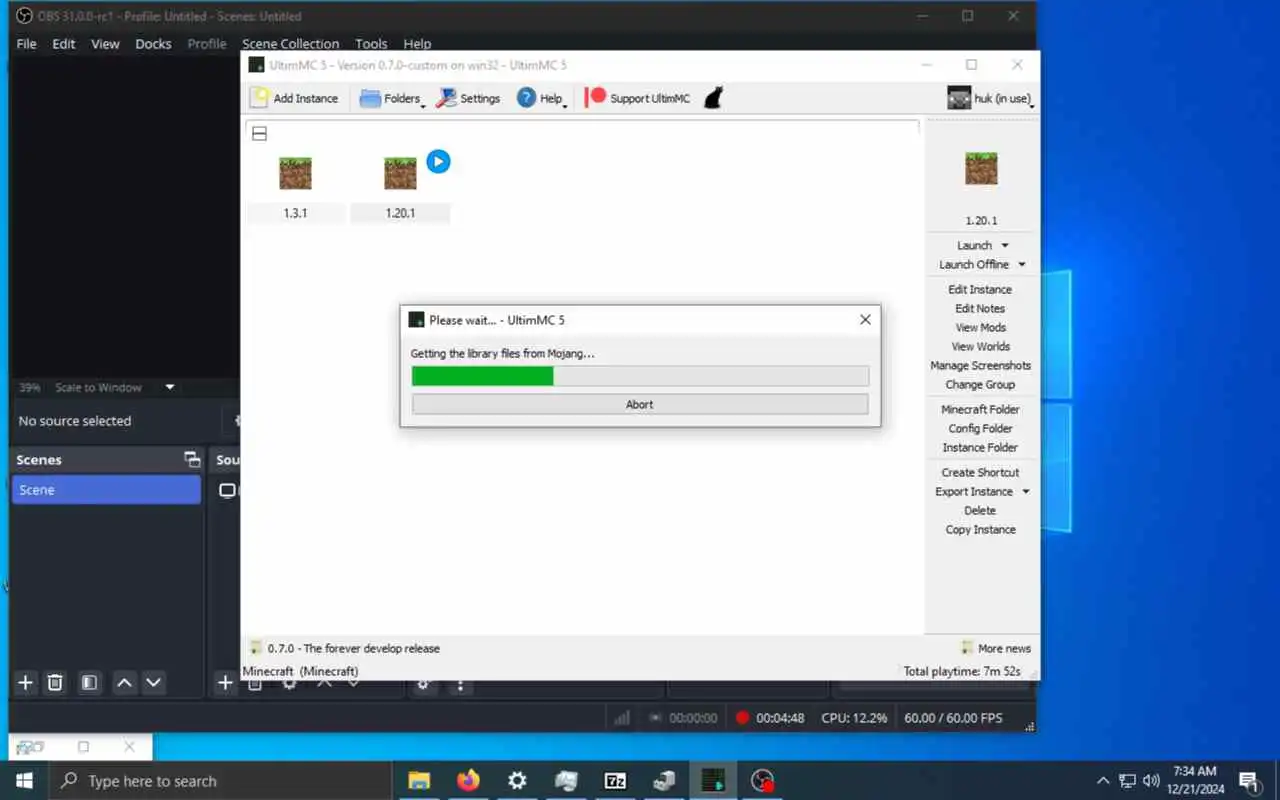This screenshot has width=1280, height=800.
Task: Click Create Shortcut
Action: pos(980,472)
